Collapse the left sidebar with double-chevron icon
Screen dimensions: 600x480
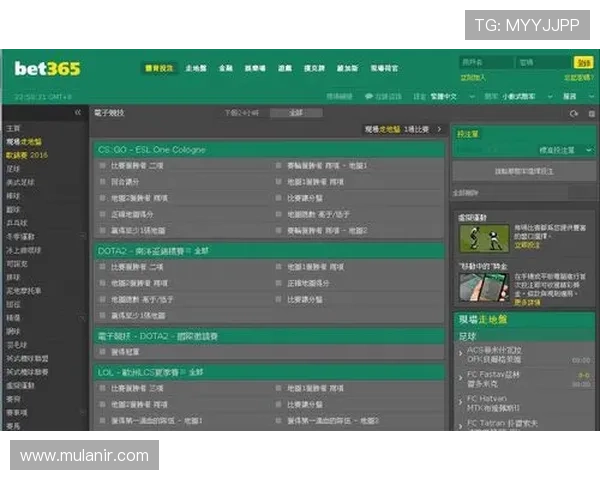pyautogui.click(x=78, y=114)
